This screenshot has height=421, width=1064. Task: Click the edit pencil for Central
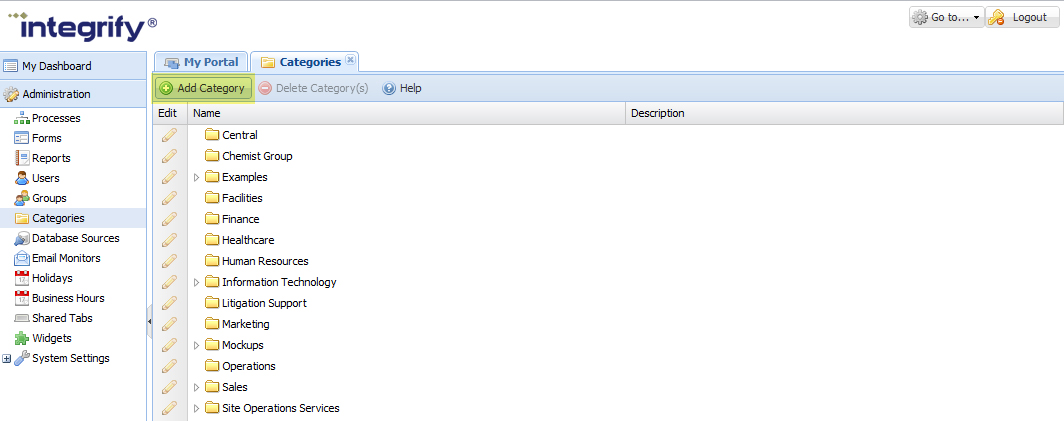[170, 135]
